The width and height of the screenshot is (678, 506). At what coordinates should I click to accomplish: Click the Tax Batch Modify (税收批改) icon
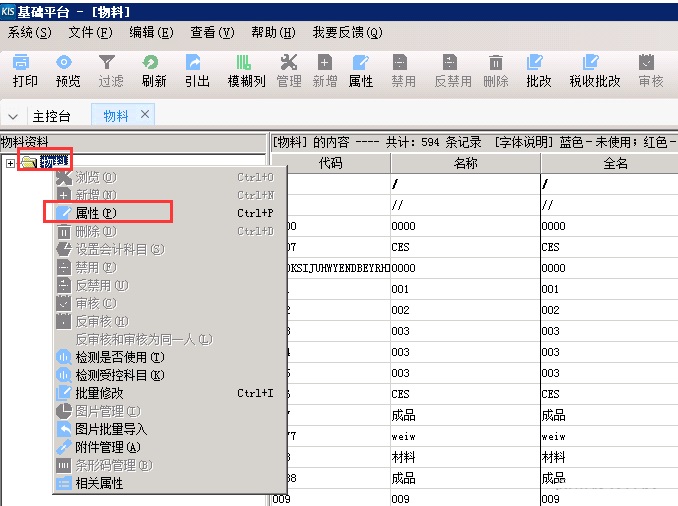[595, 70]
